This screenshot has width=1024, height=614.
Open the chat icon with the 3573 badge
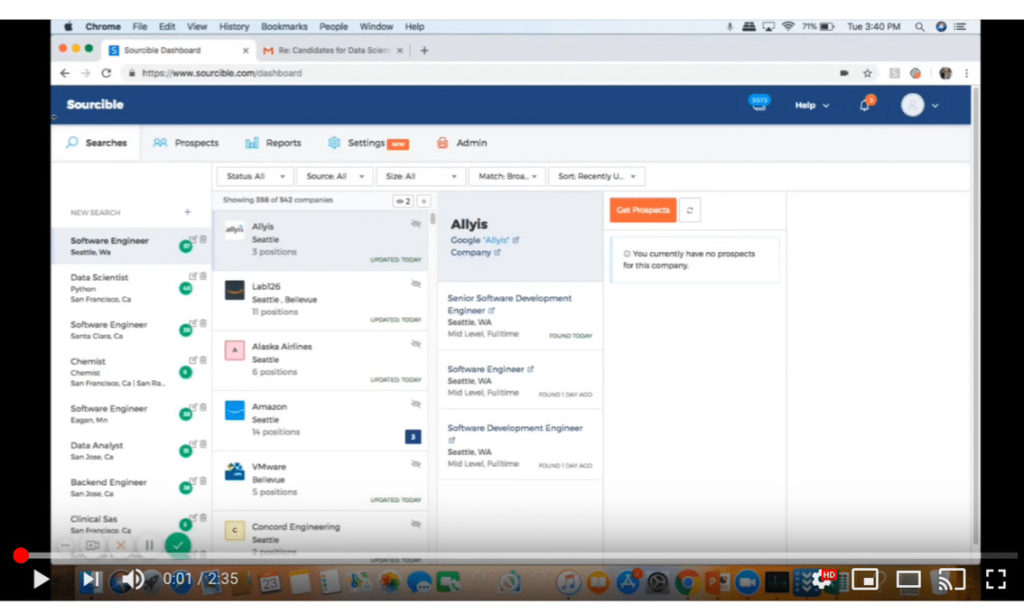click(759, 104)
